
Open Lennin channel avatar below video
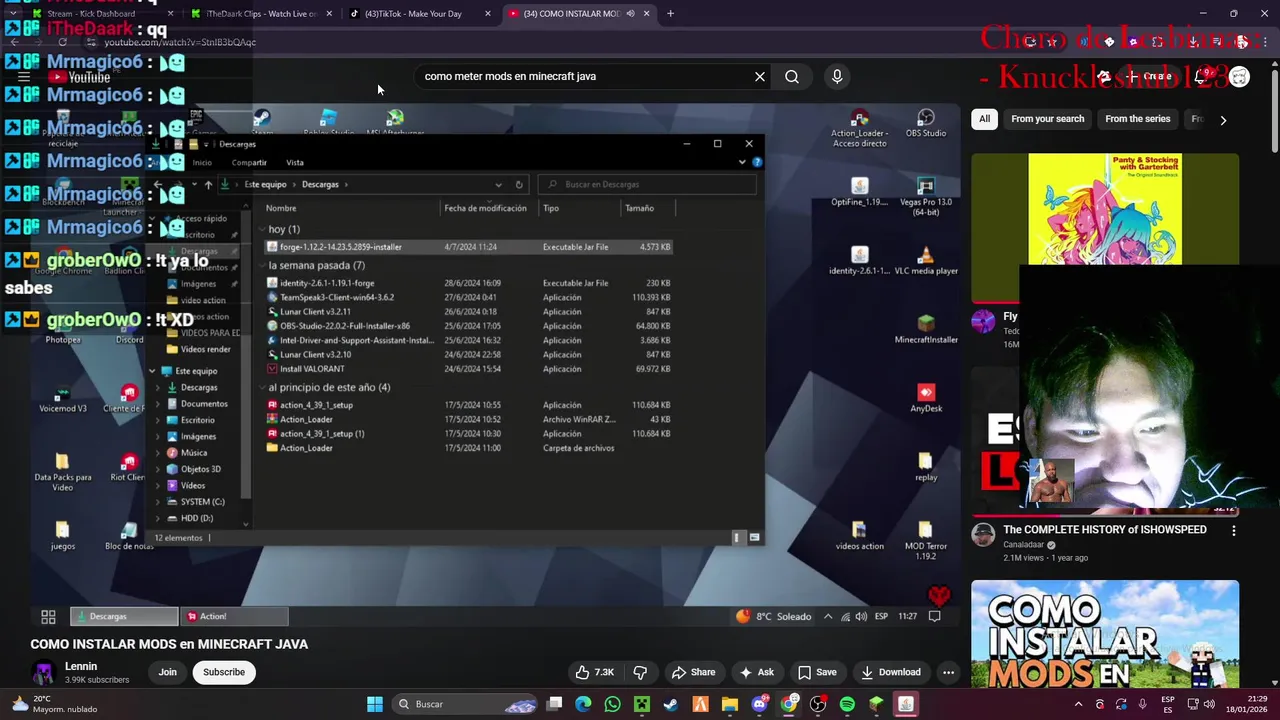(x=43, y=672)
